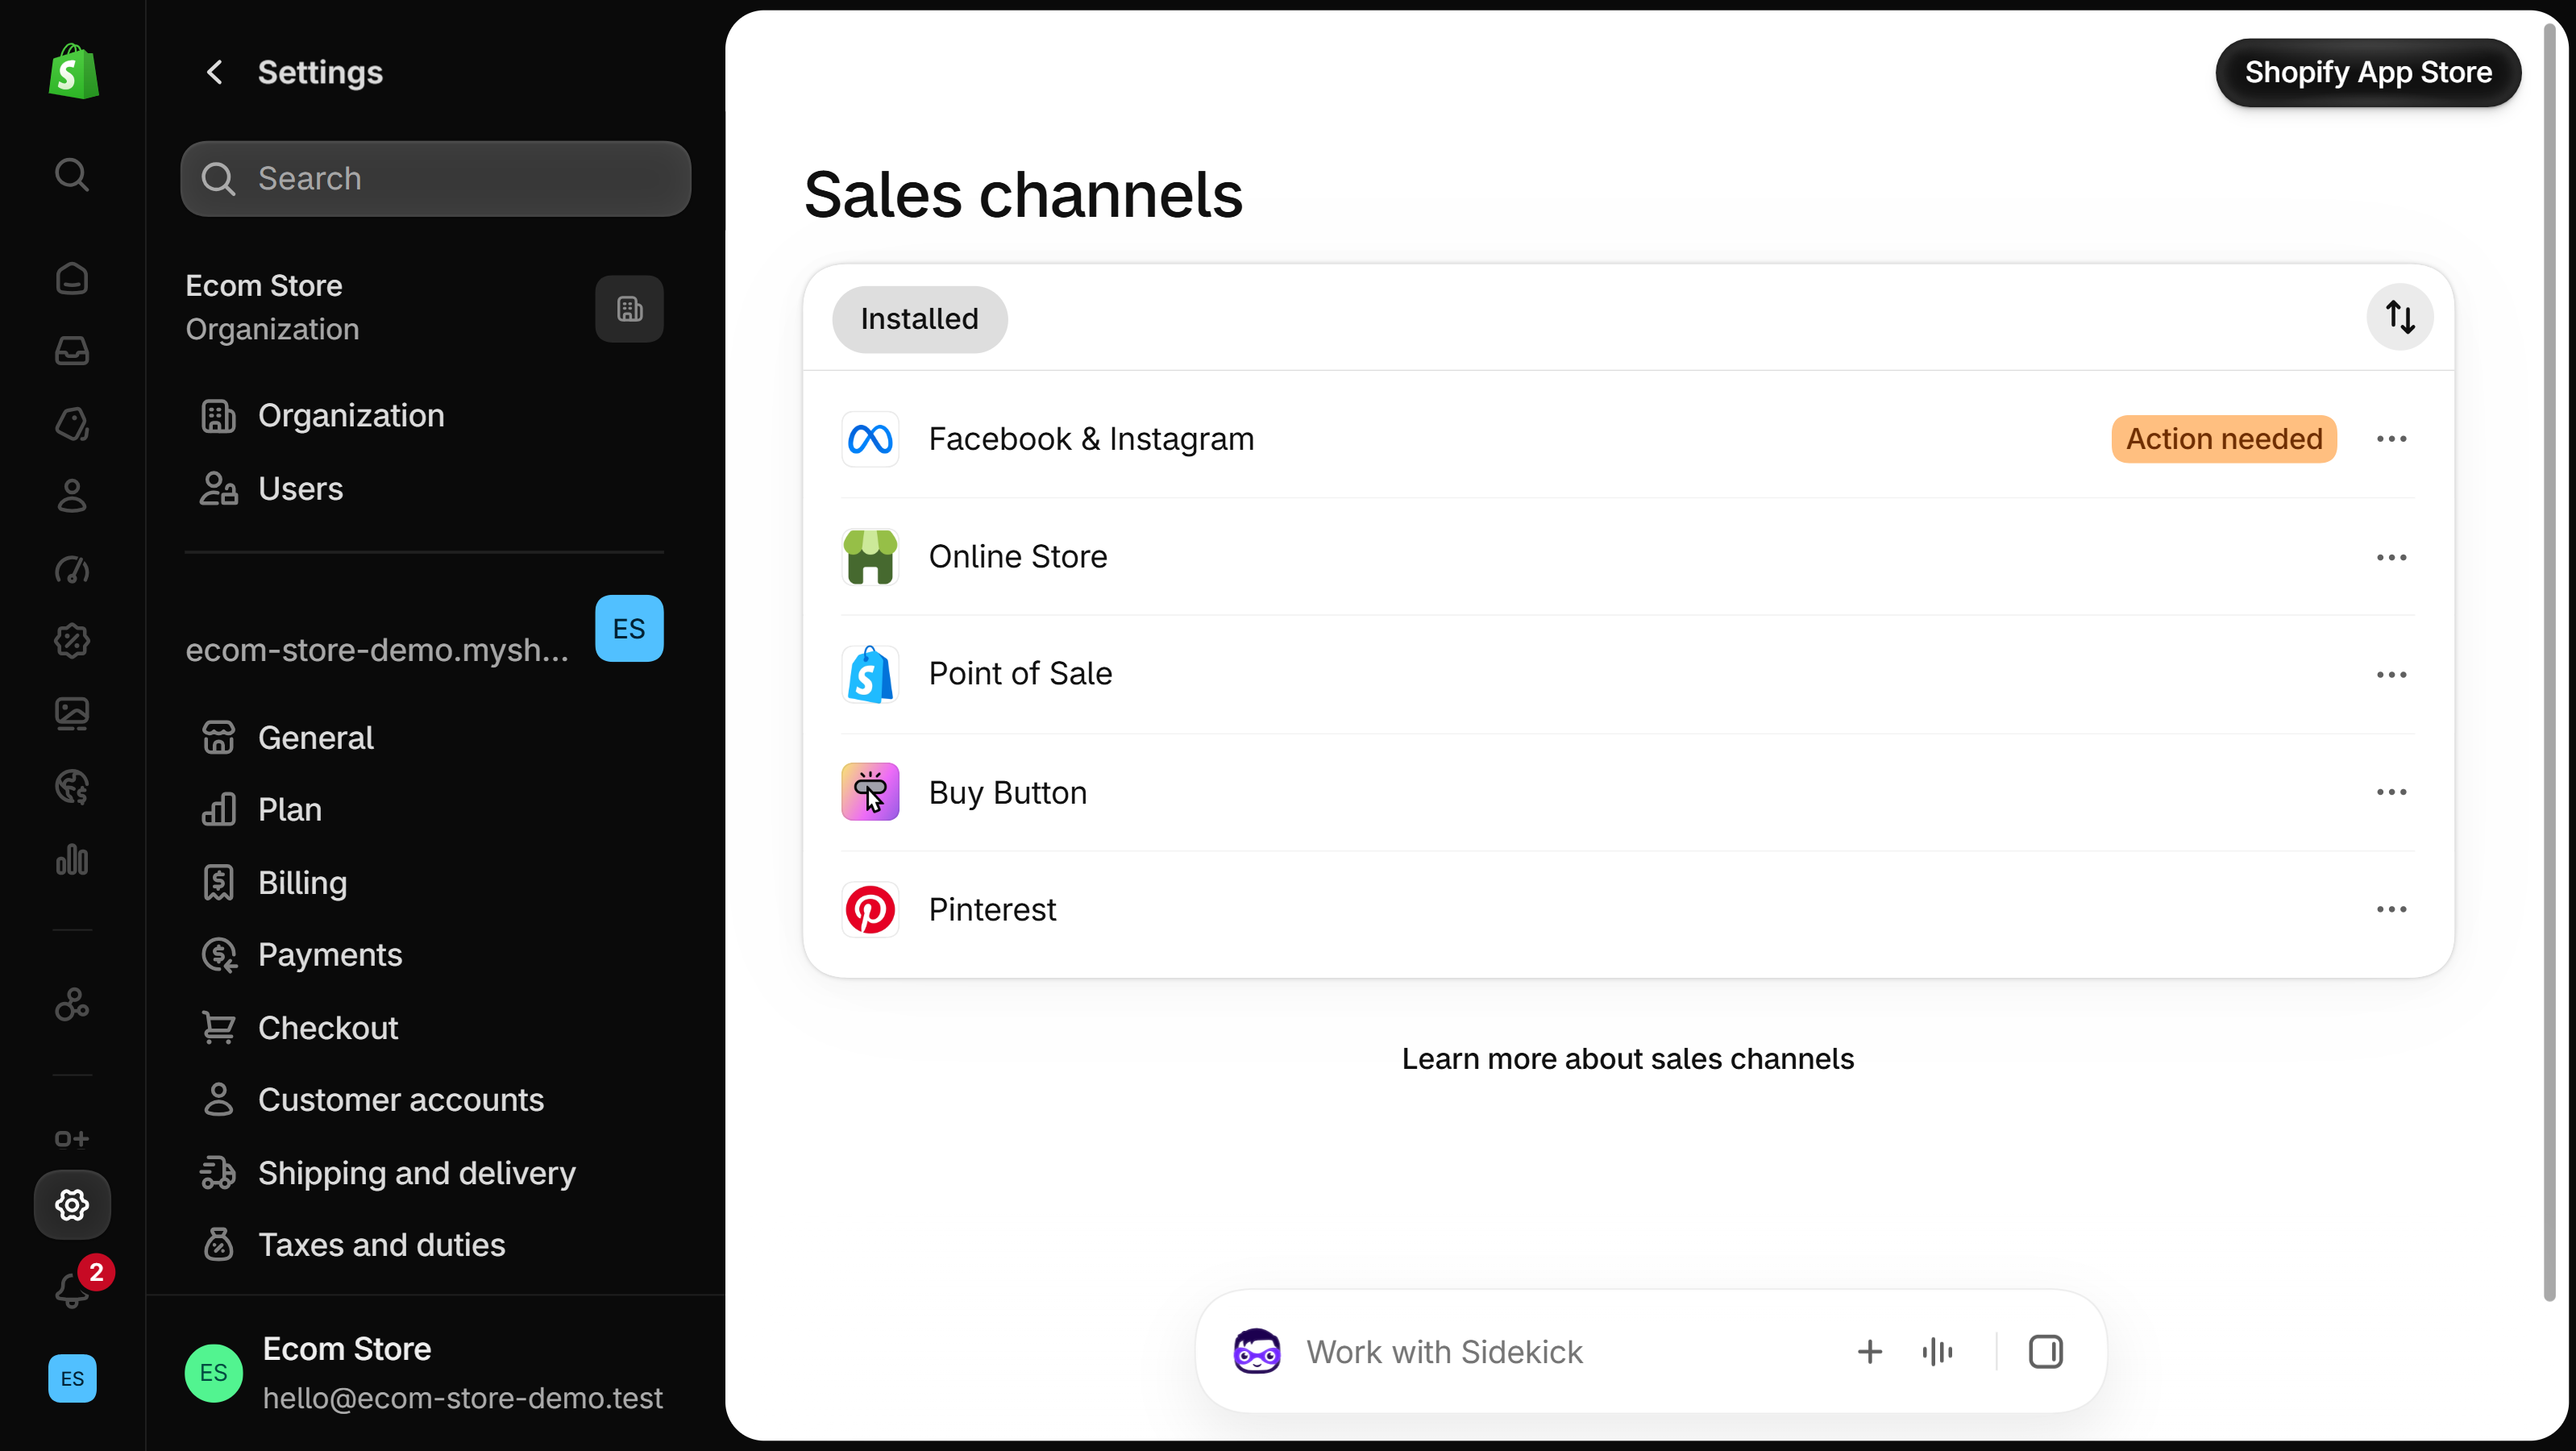Open Content image icon in the rail

pos(71,714)
